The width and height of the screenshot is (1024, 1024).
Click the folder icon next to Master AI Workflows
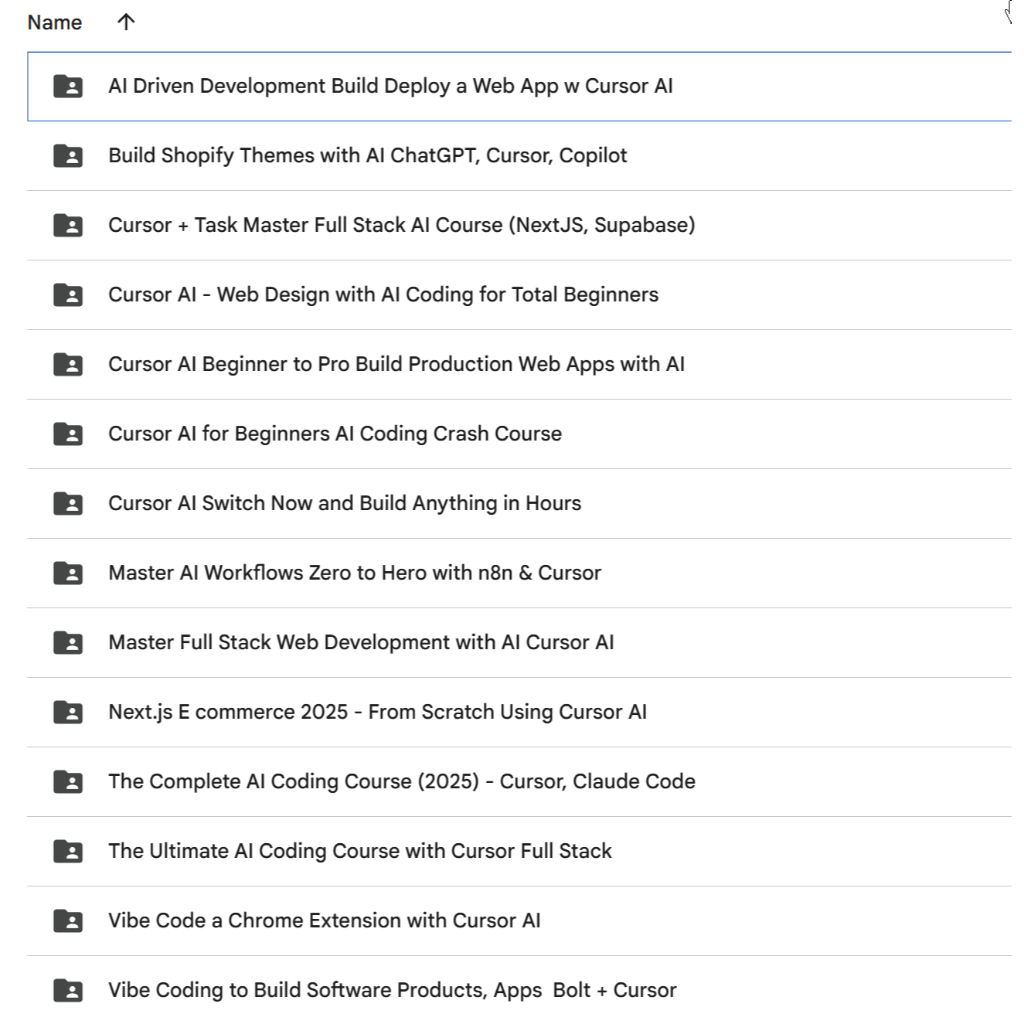[x=67, y=572]
